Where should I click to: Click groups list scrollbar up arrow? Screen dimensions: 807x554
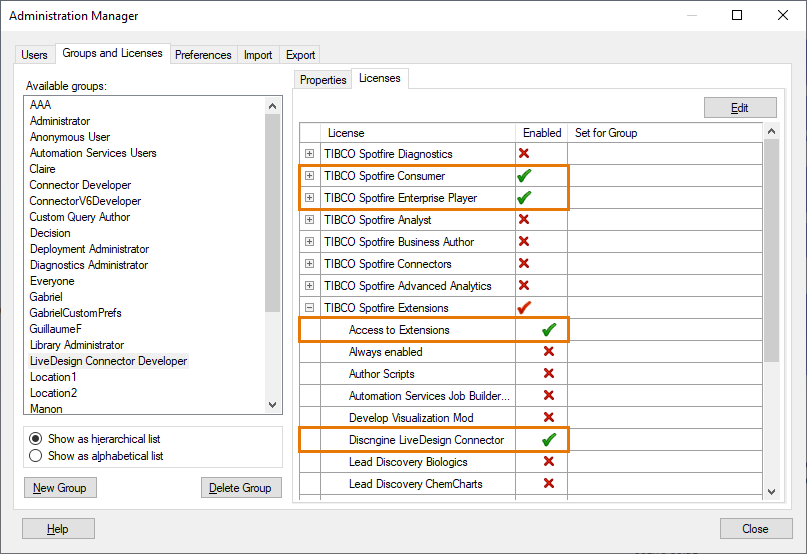click(273, 106)
